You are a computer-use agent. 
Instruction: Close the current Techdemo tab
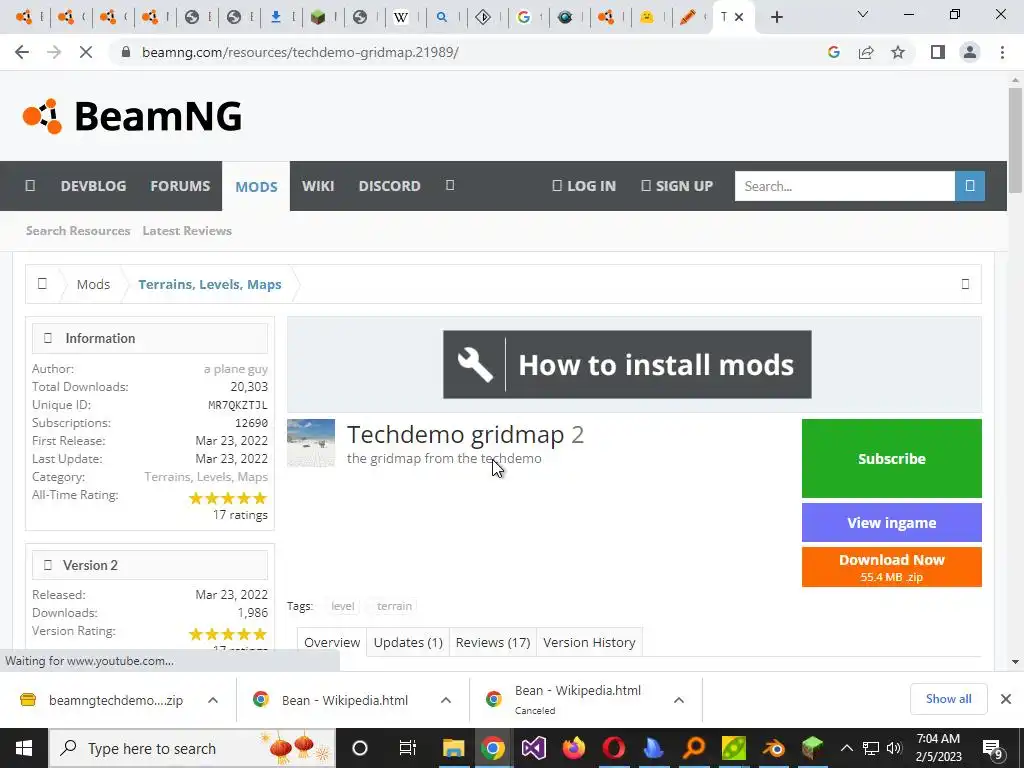point(739,18)
